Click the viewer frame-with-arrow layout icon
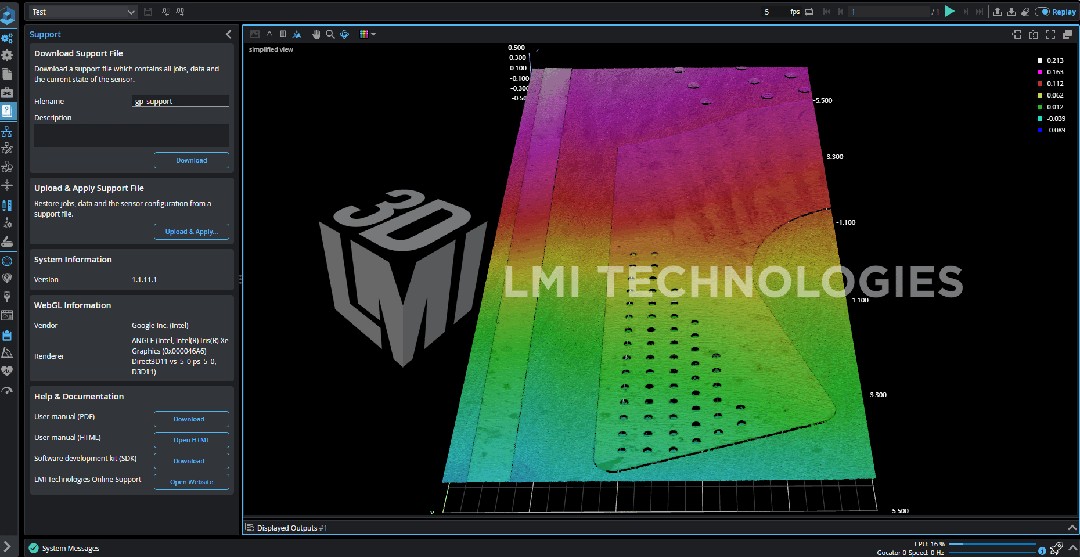The width and height of the screenshot is (1080, 557). pyautogui.click(x=1017, y=34)
